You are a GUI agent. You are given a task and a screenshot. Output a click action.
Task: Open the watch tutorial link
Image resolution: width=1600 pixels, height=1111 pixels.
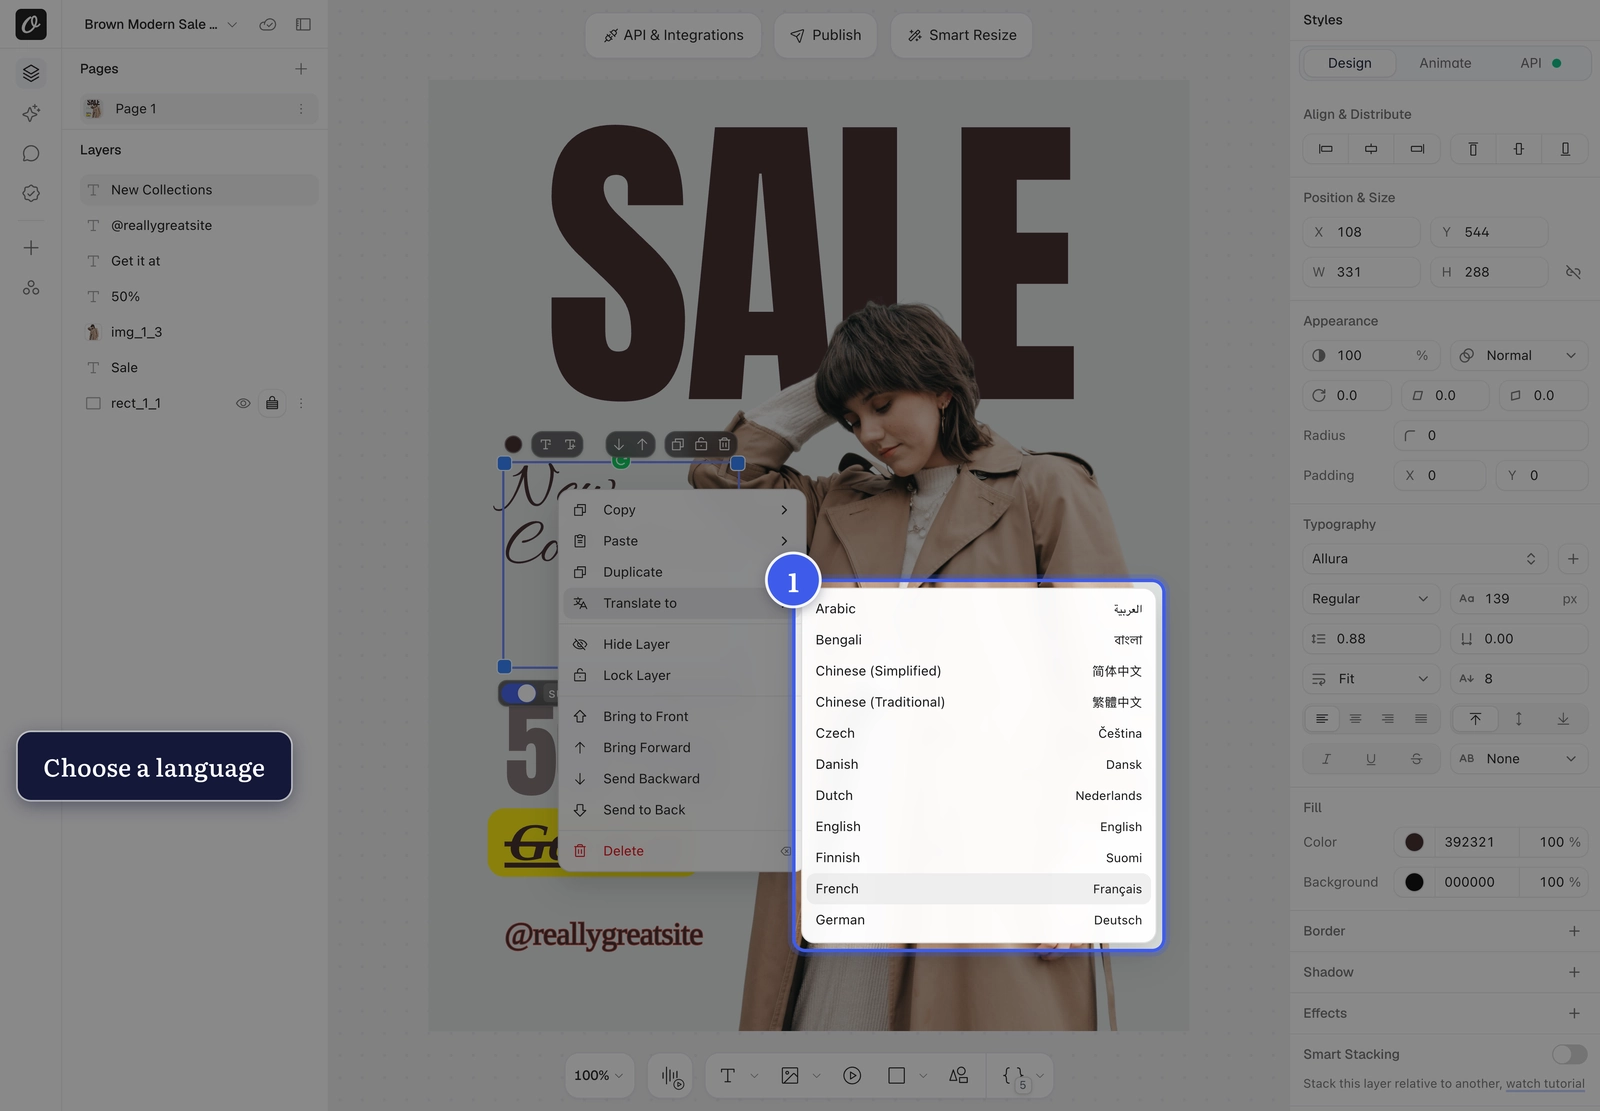tap(1545, 1084)
